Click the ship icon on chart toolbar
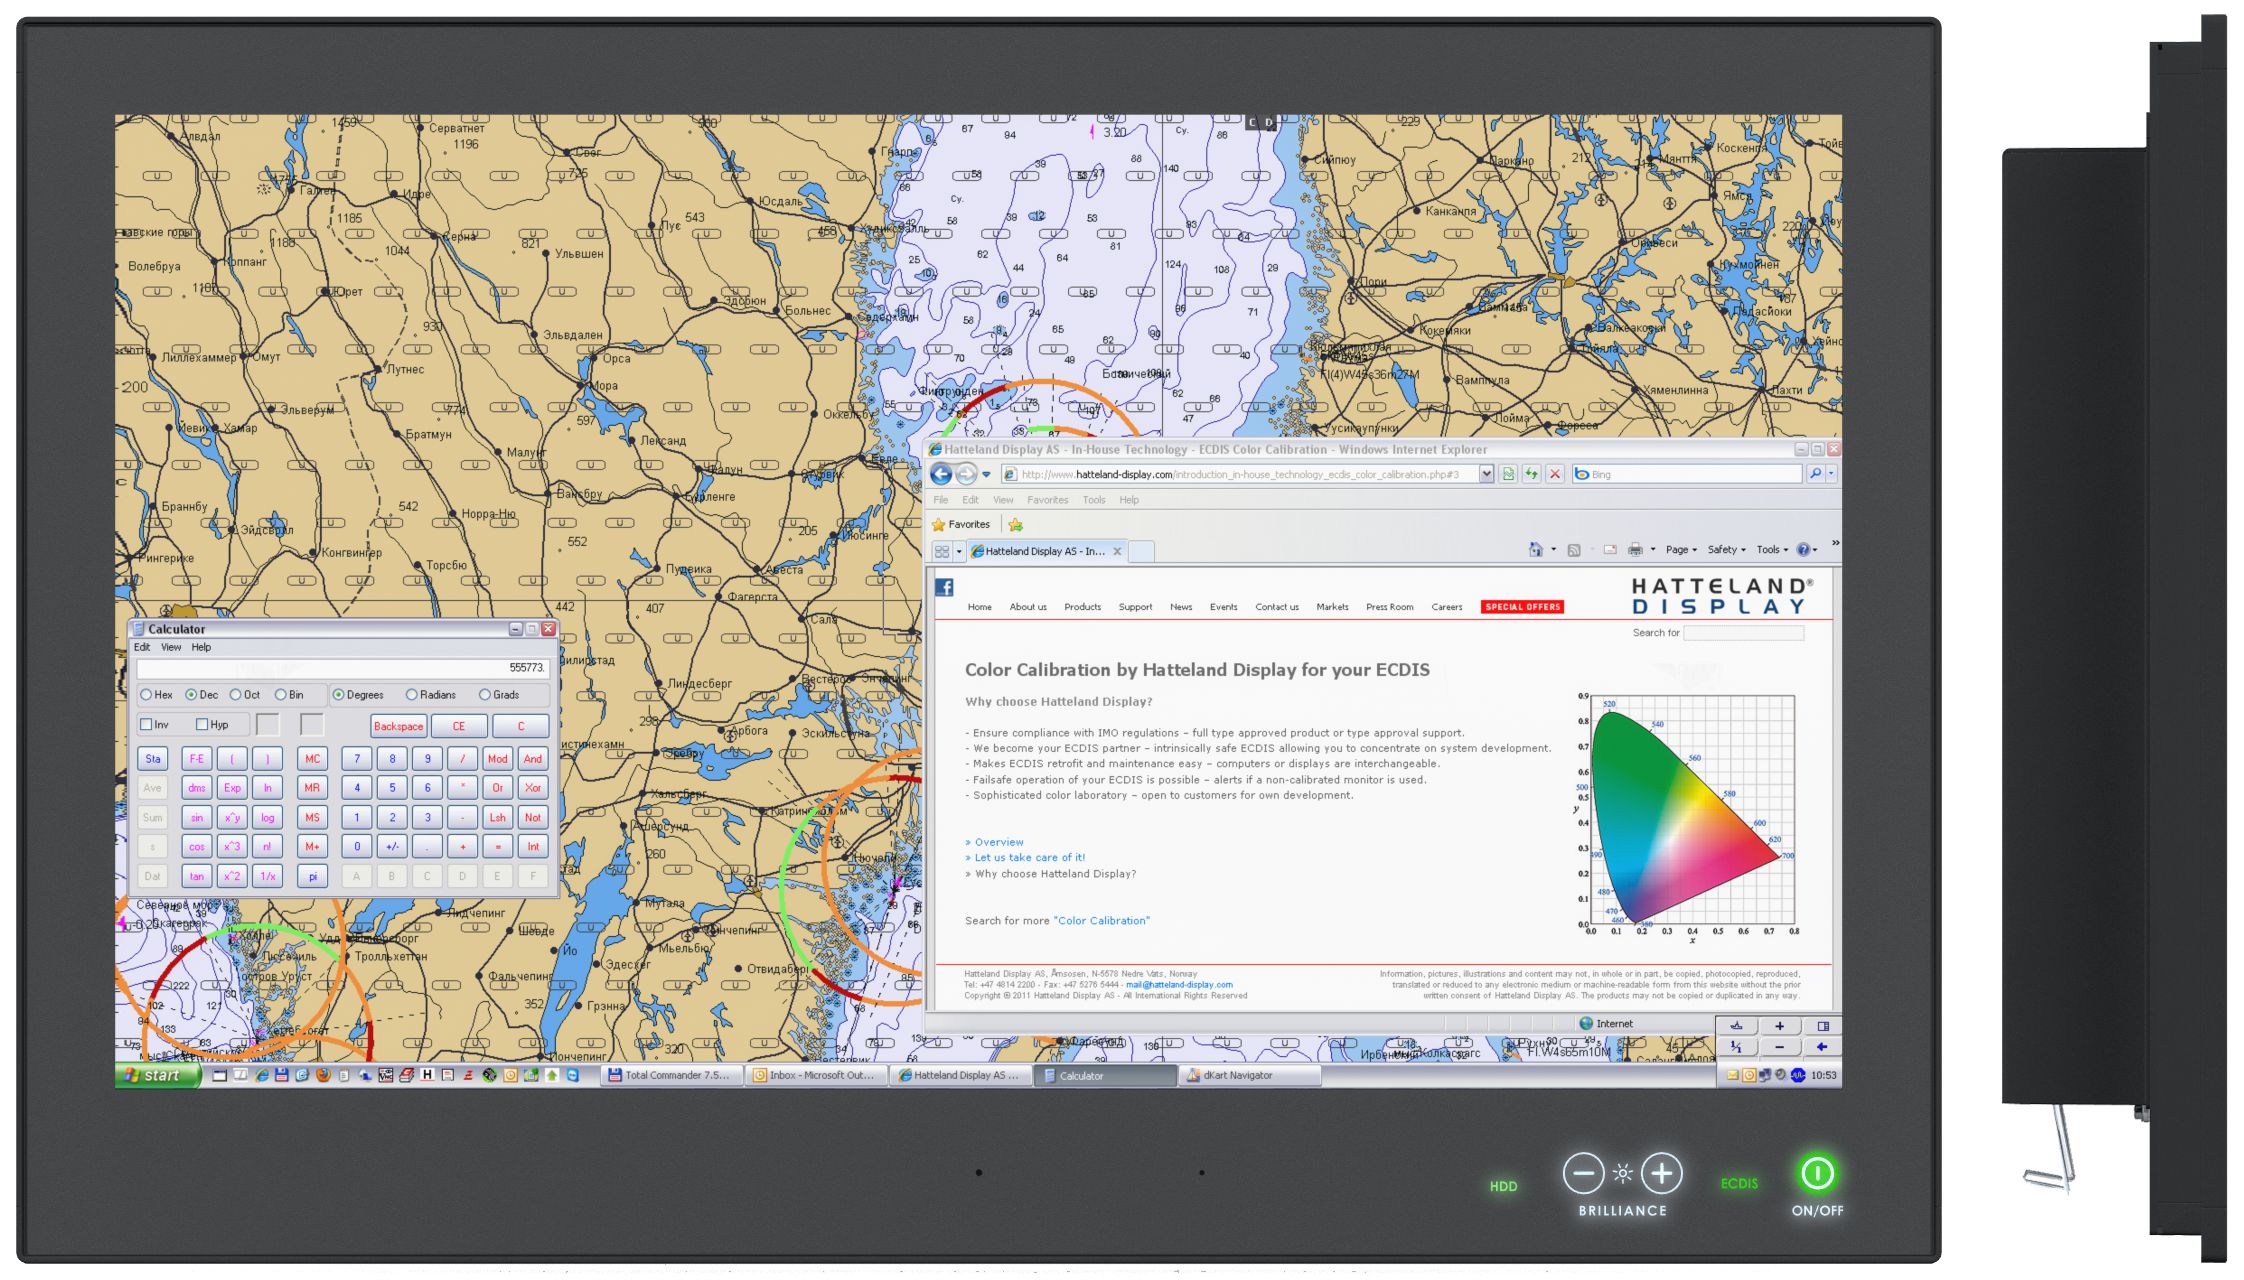The image size is (2244, 1280). coord(1737,1026)
